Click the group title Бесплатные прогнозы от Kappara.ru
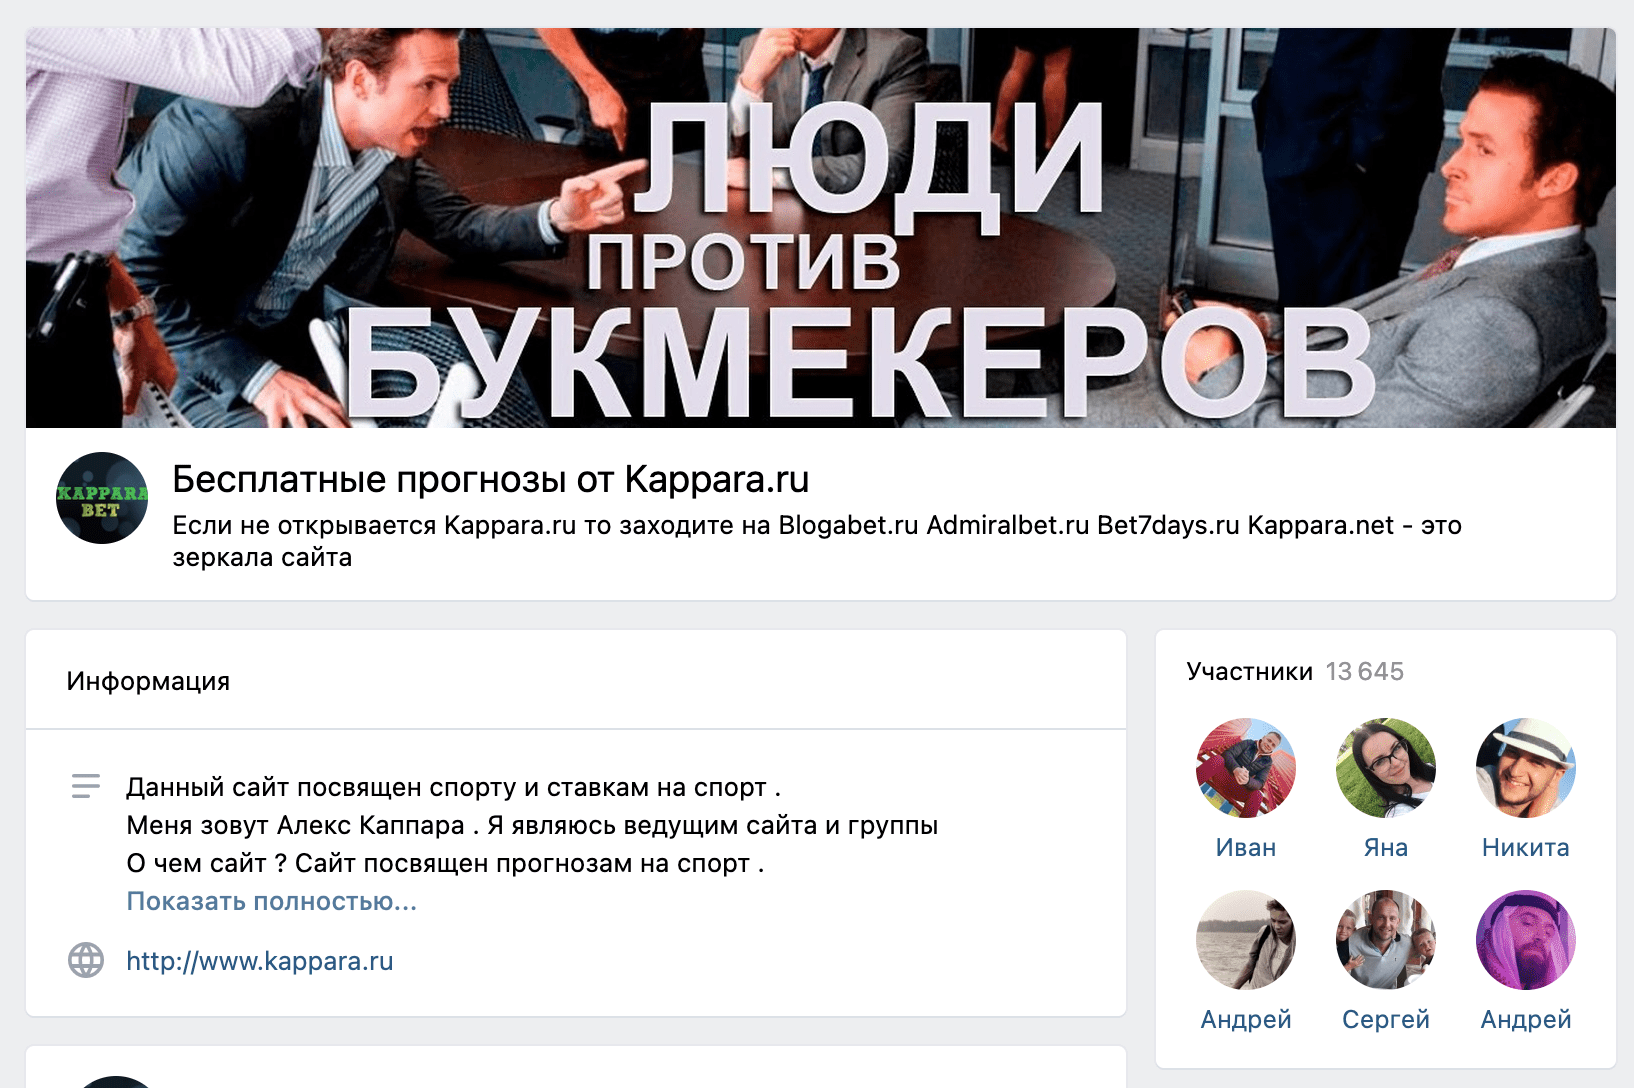The height and width of the screenshot is (1088, 1634). coord(491,479)
